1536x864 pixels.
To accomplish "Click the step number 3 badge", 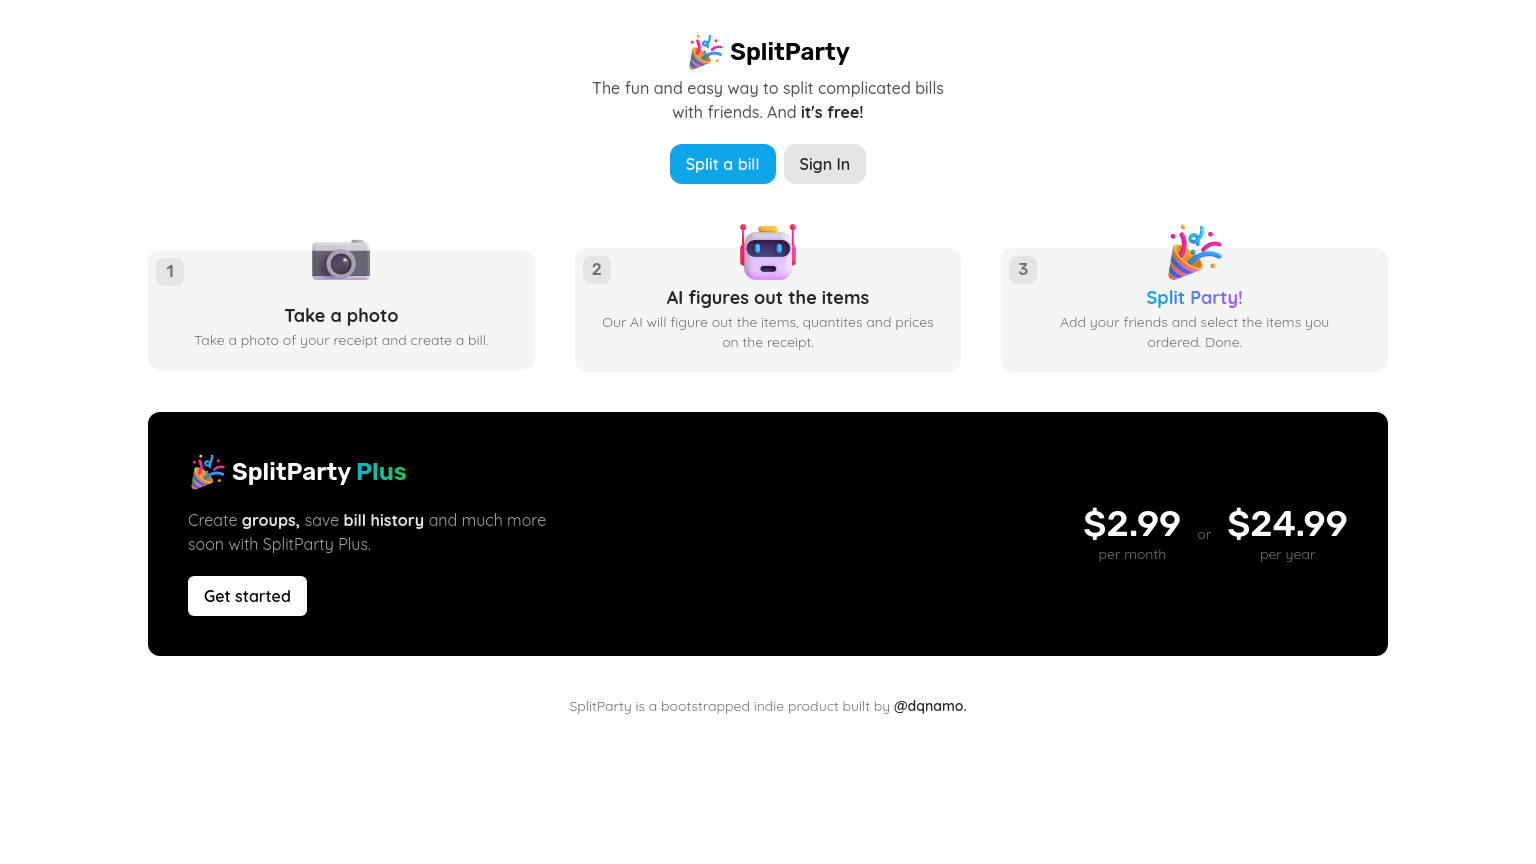I will pos(1023,270).
